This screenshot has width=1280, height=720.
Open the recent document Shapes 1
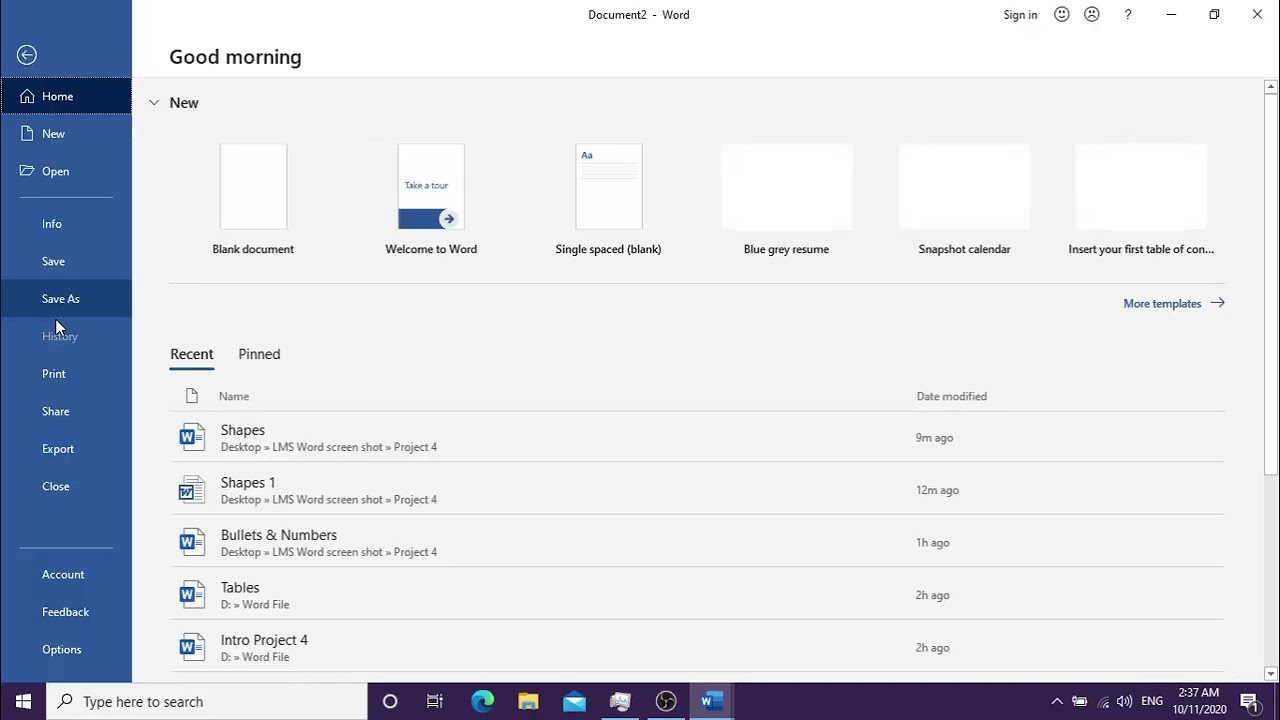coord(697,490)
